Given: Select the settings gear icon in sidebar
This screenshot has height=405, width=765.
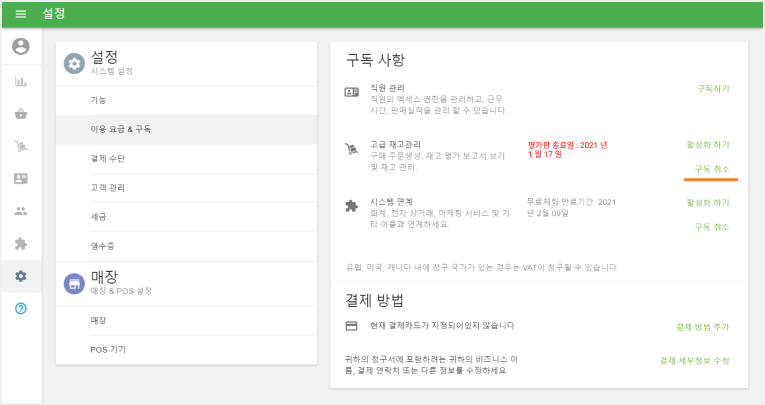Looking at the screenshot, I should tap(21, 276).
